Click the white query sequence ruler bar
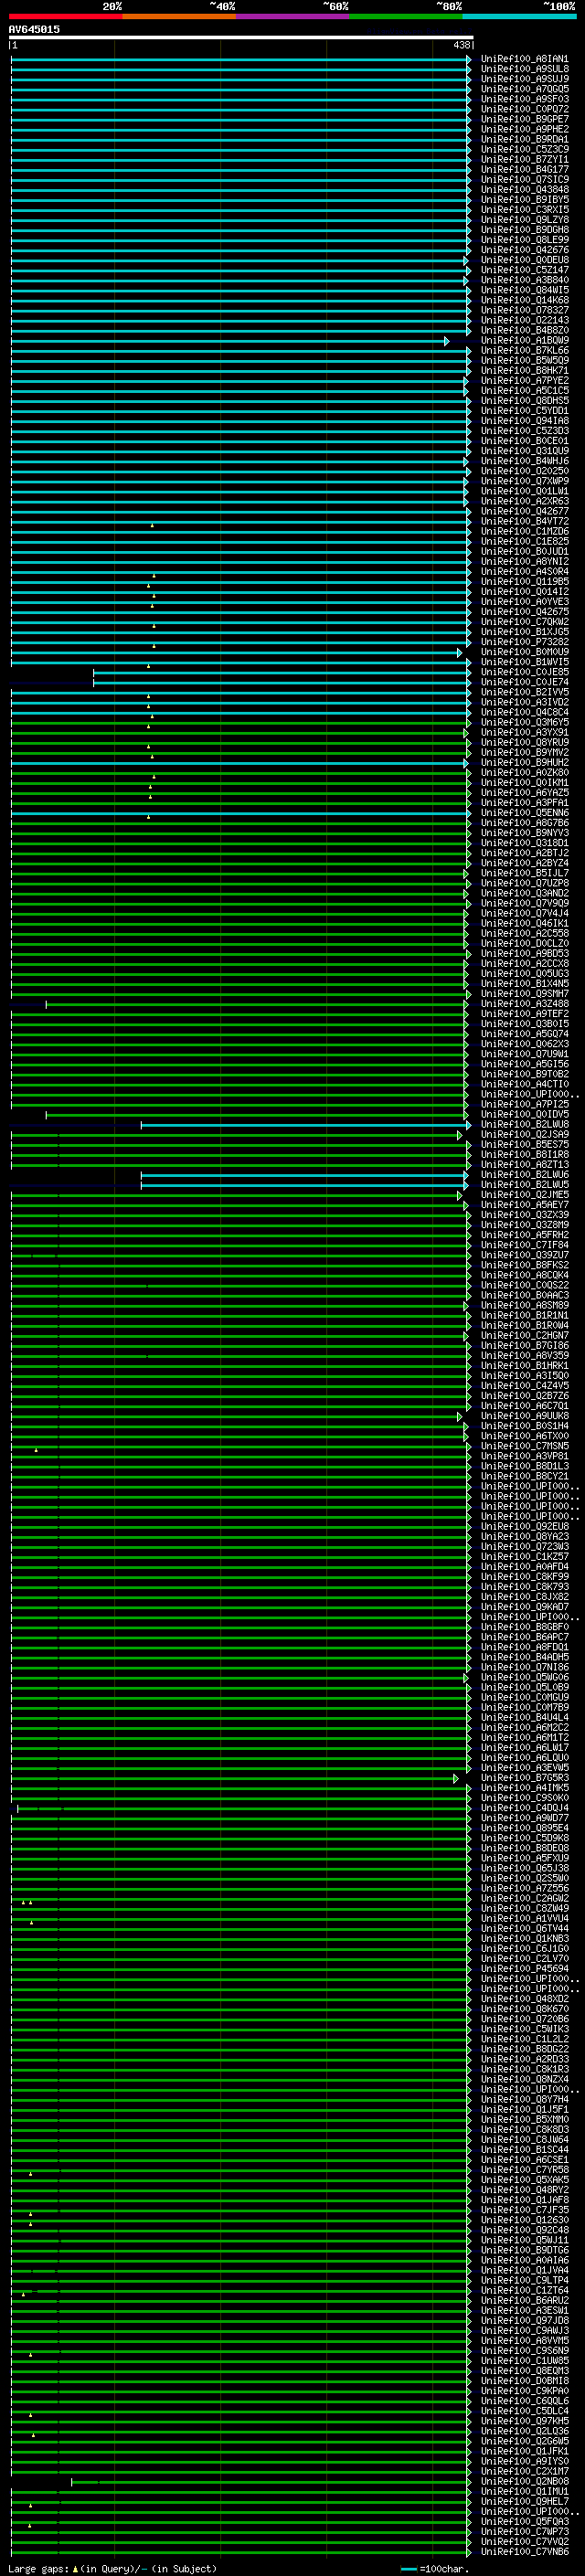 [x=241, y=37]
